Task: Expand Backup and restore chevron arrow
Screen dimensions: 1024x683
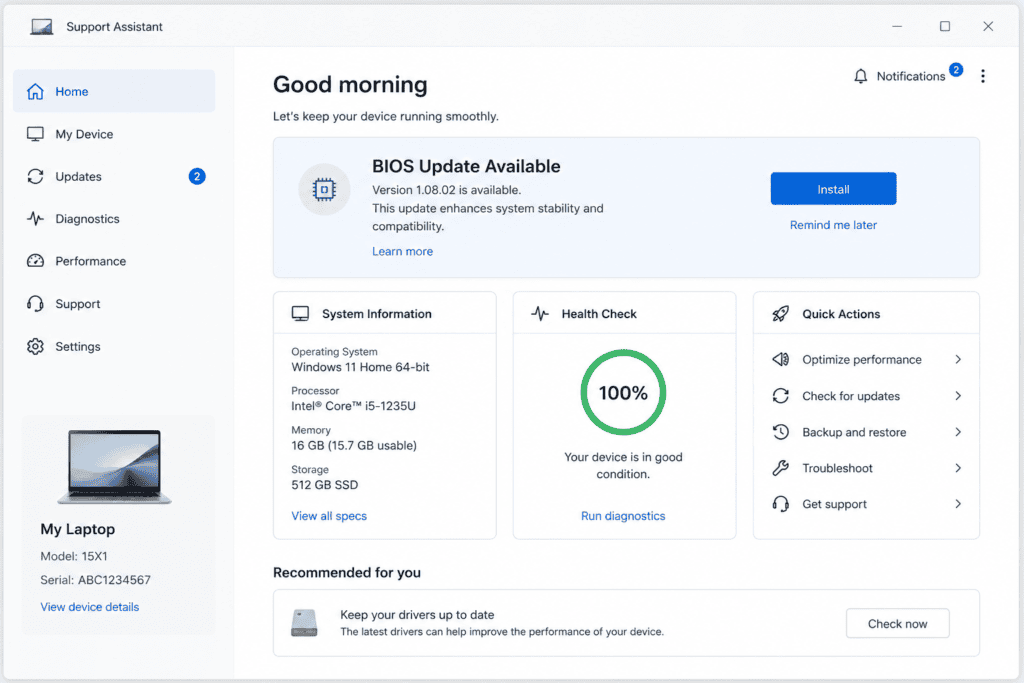Action: point(958,432)
